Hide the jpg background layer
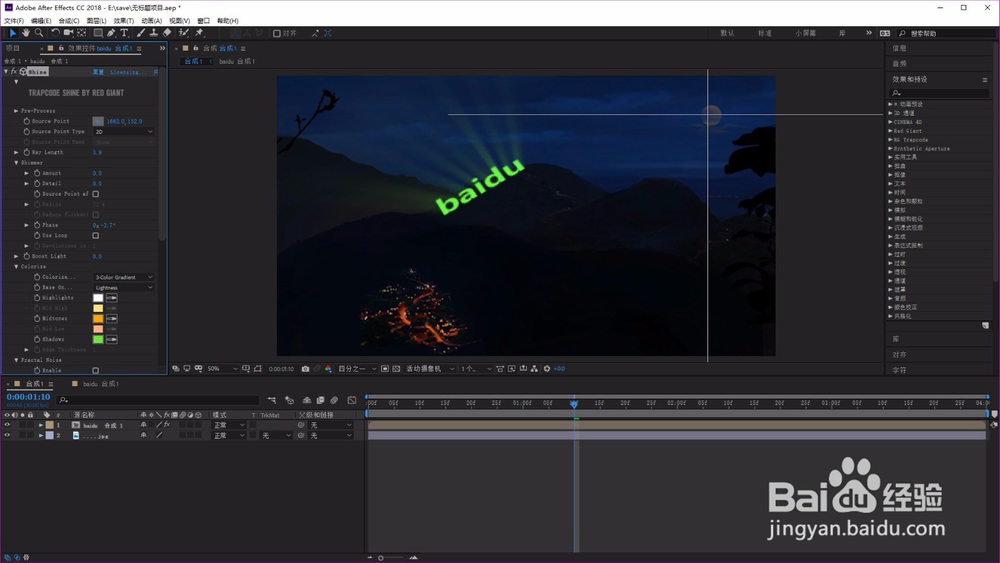The width and height of the screenshot is (1000, 563). (x=7, y=435)
